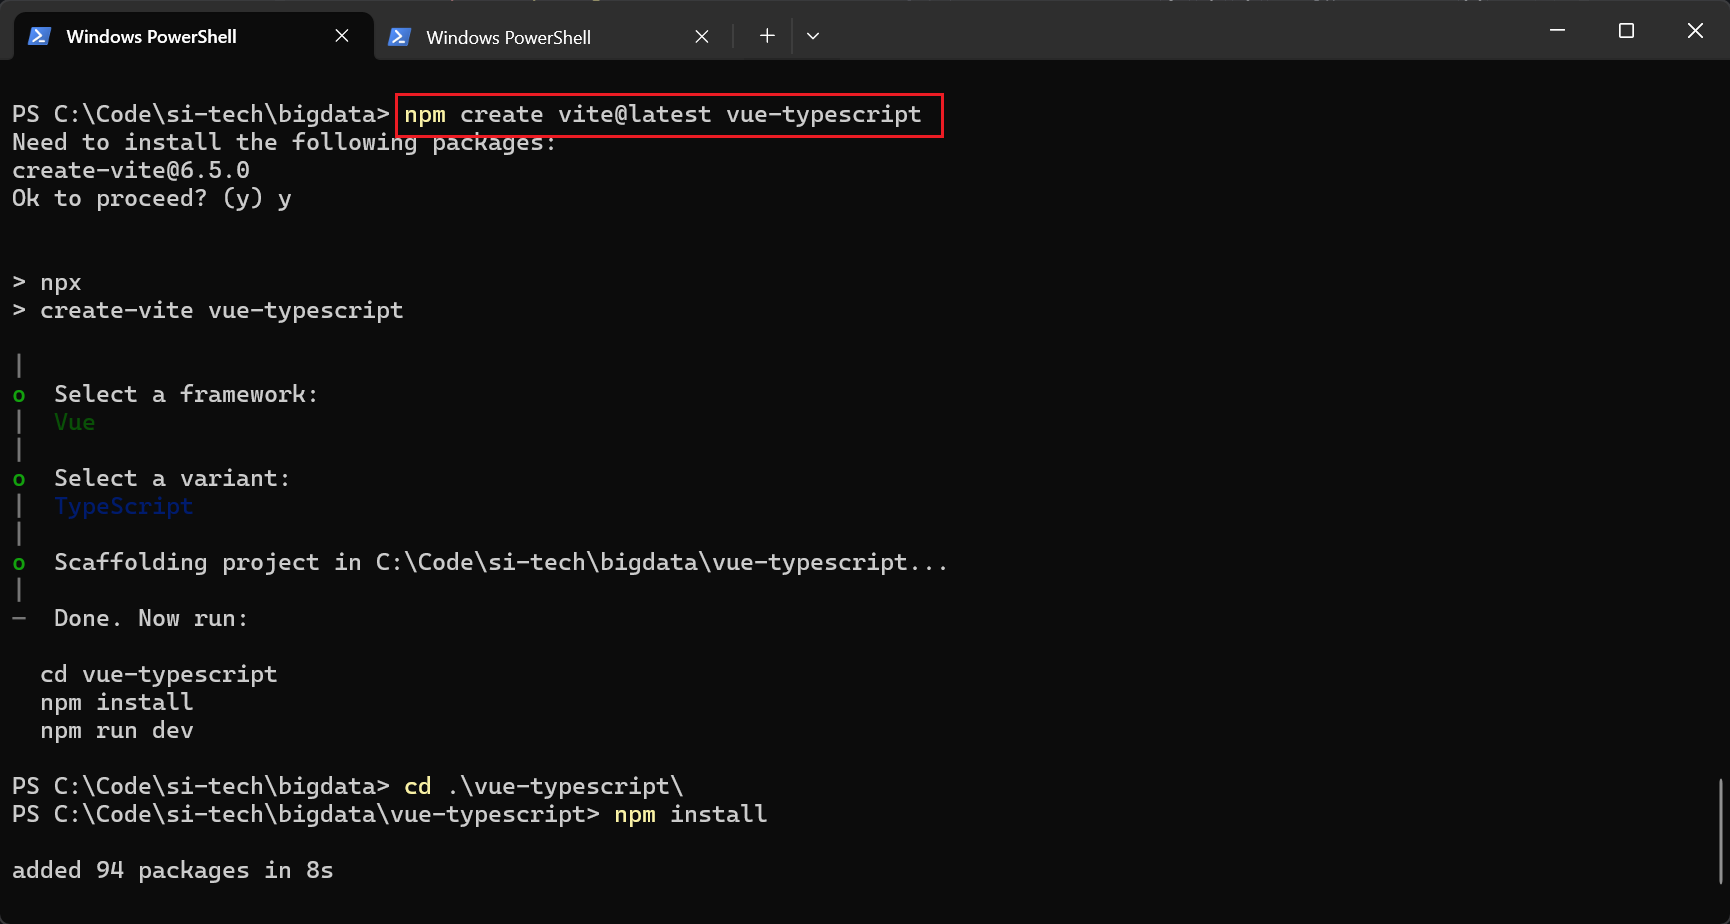Click the create-vite@6.5.0 package name line

[x=131, y=170]
